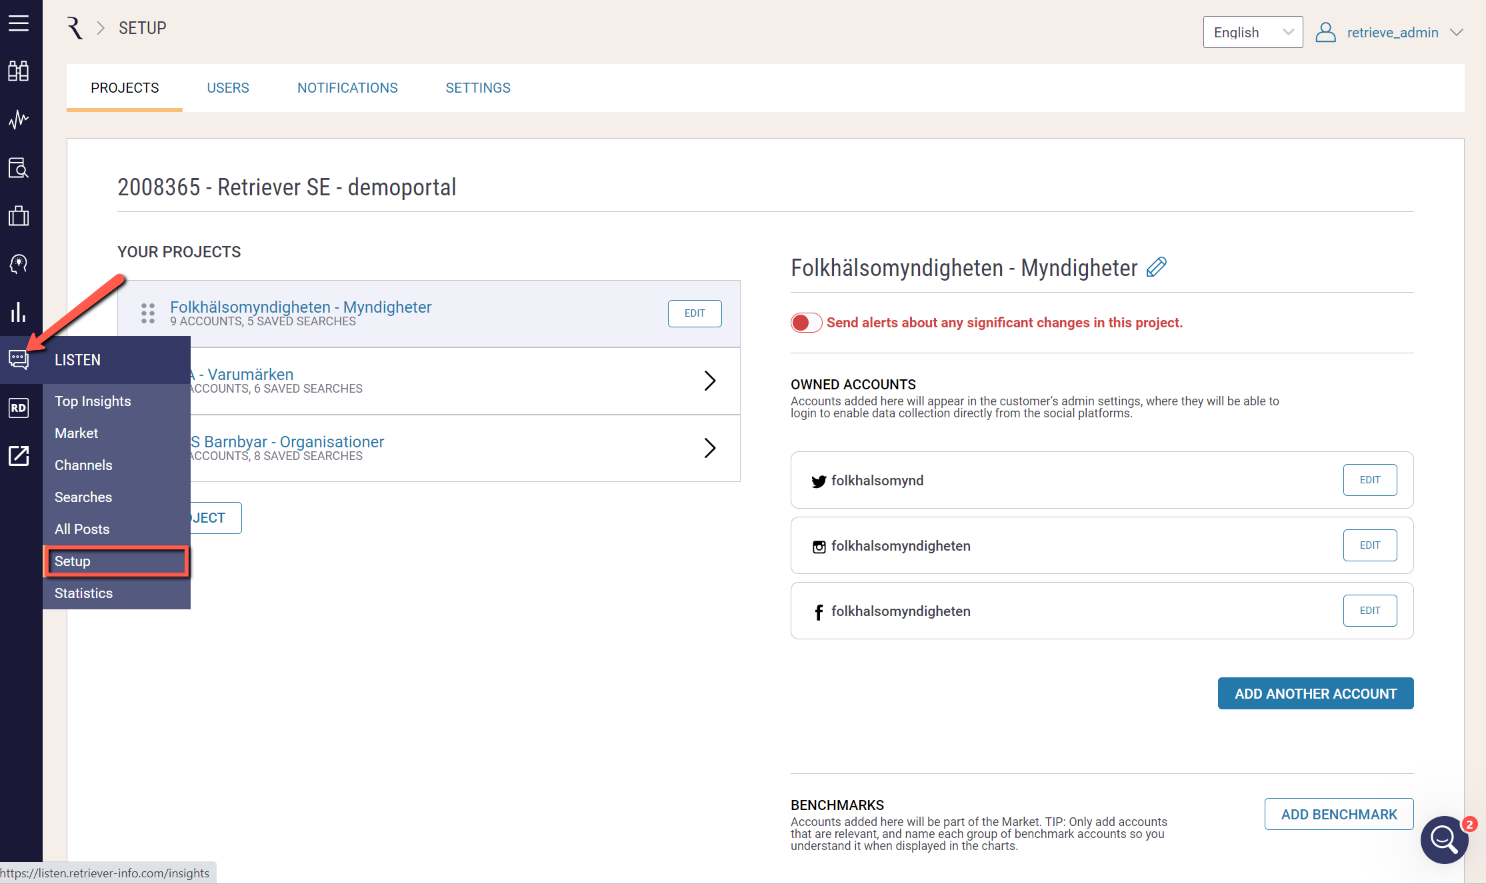Open the bar chart icon in sidebar
This screenshot has width=1486, height=884.
(19, 312)
